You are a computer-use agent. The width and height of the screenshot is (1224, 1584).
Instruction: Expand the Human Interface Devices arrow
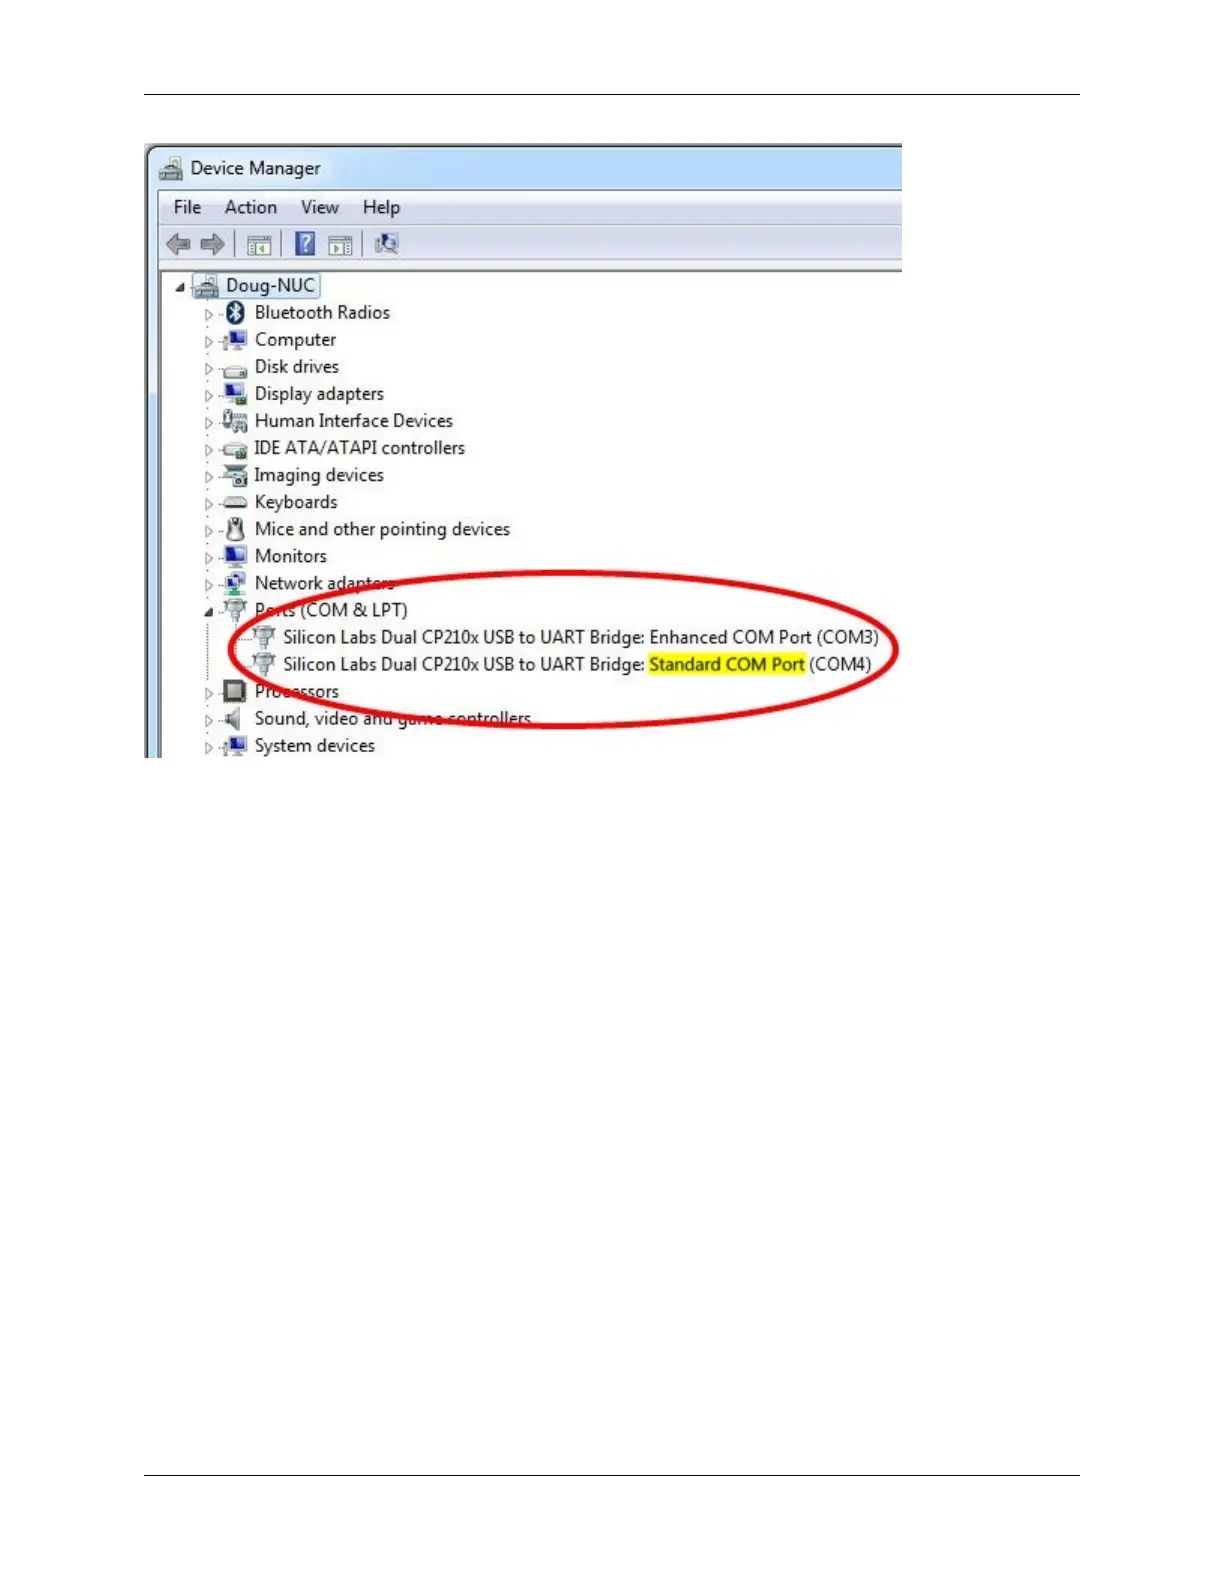pos(209,423)
